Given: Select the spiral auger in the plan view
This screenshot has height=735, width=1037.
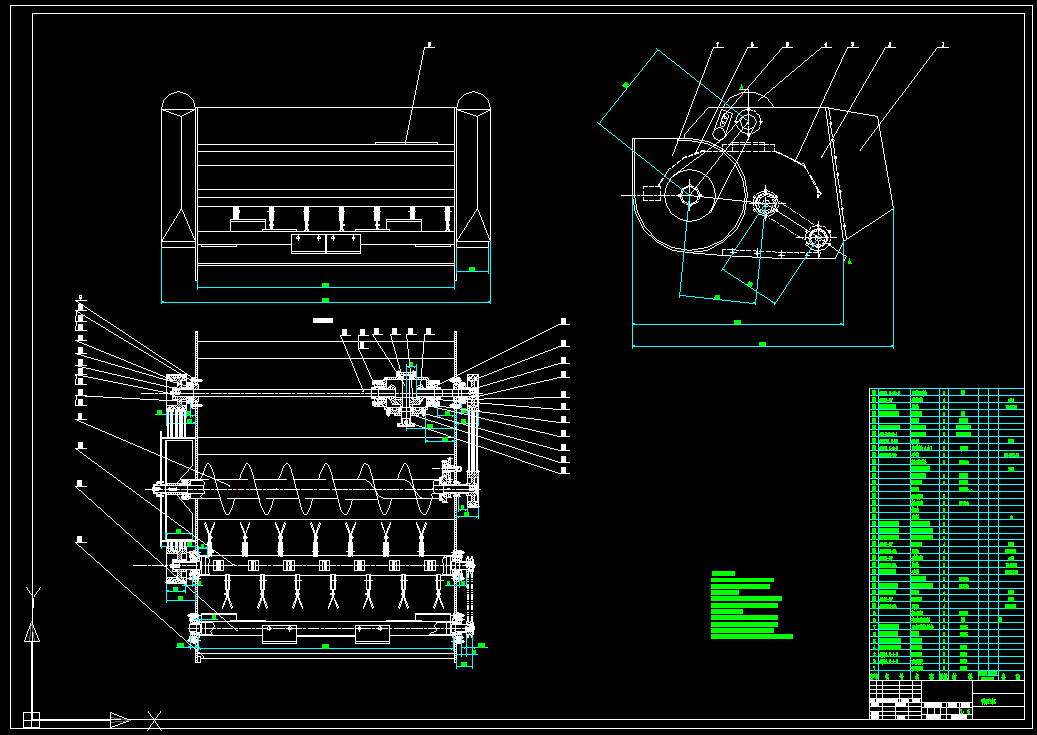Looking at the screenshot, I should (319, 489).
